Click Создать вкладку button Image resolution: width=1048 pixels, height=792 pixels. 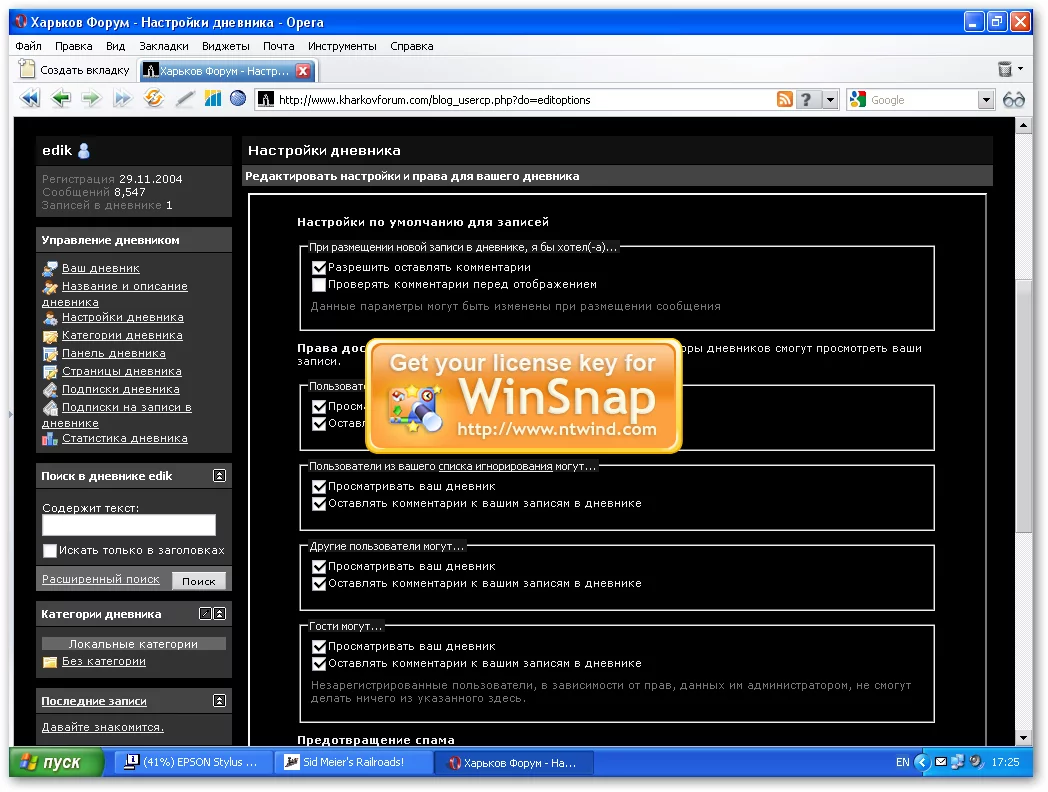74,70
